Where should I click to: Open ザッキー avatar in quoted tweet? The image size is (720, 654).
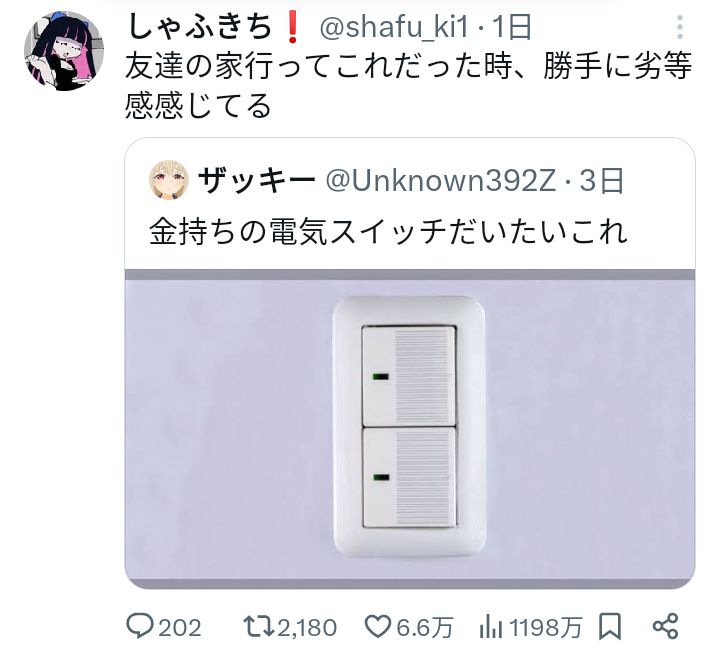point(169,180)
